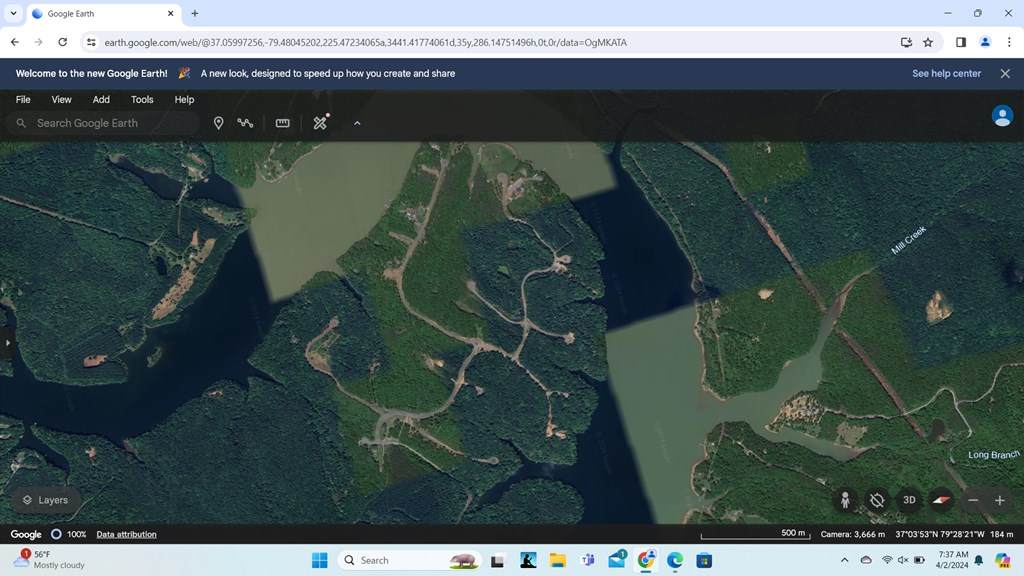Expand the left side panel arrow
Image resolution: width=1024 pixels, height=576 pixels.
[x=7, y=343]
